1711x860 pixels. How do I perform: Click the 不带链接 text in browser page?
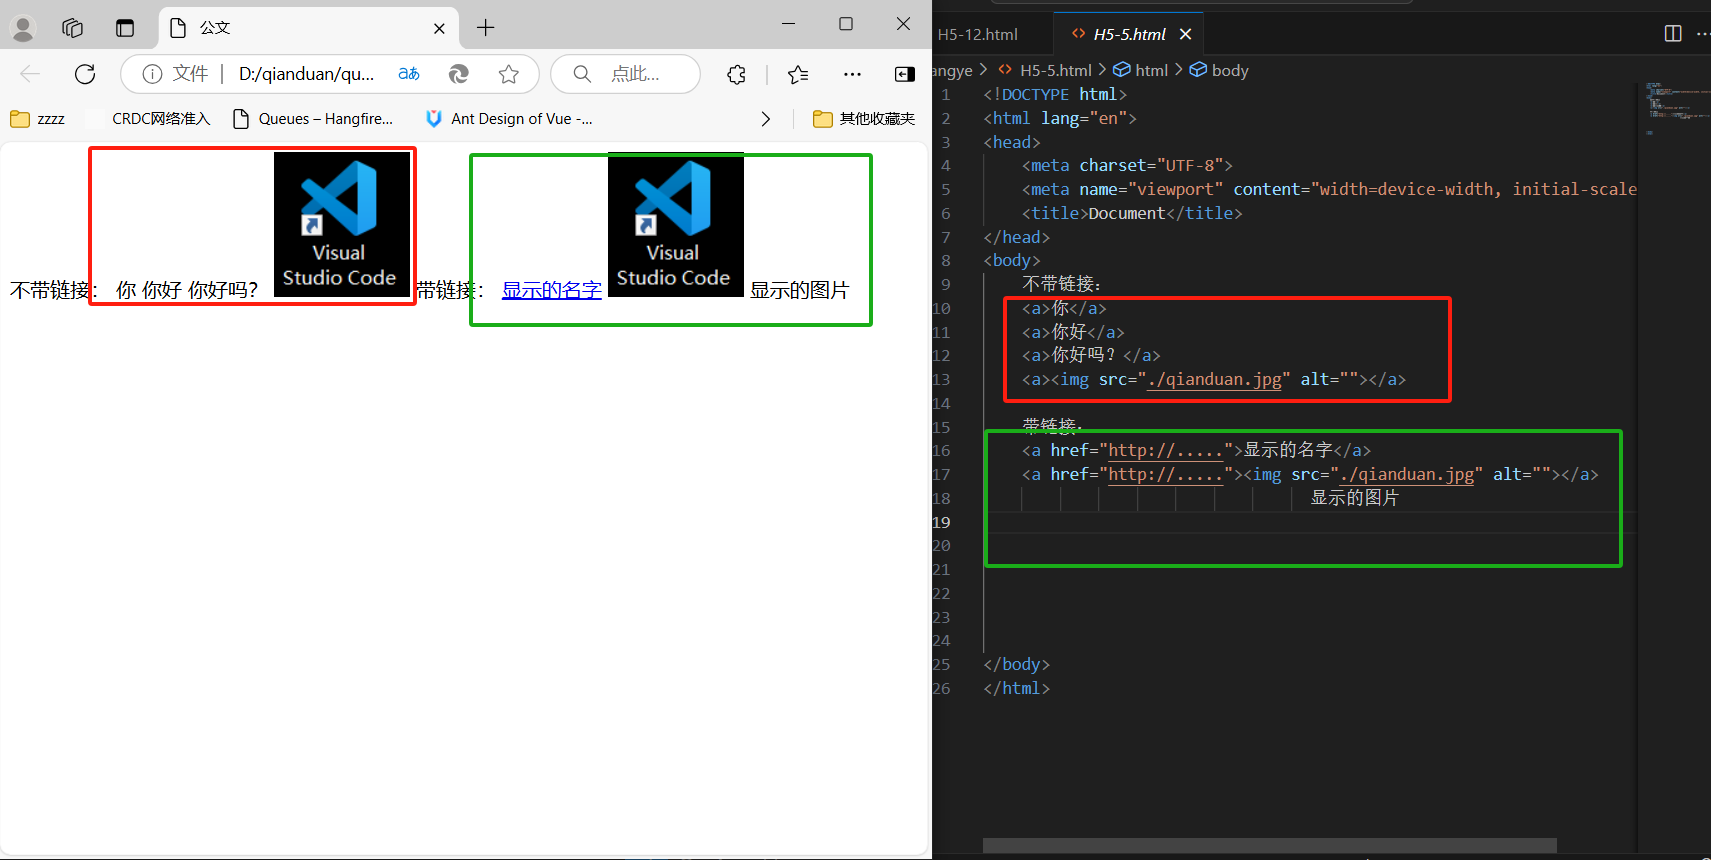tap(54, 290)
